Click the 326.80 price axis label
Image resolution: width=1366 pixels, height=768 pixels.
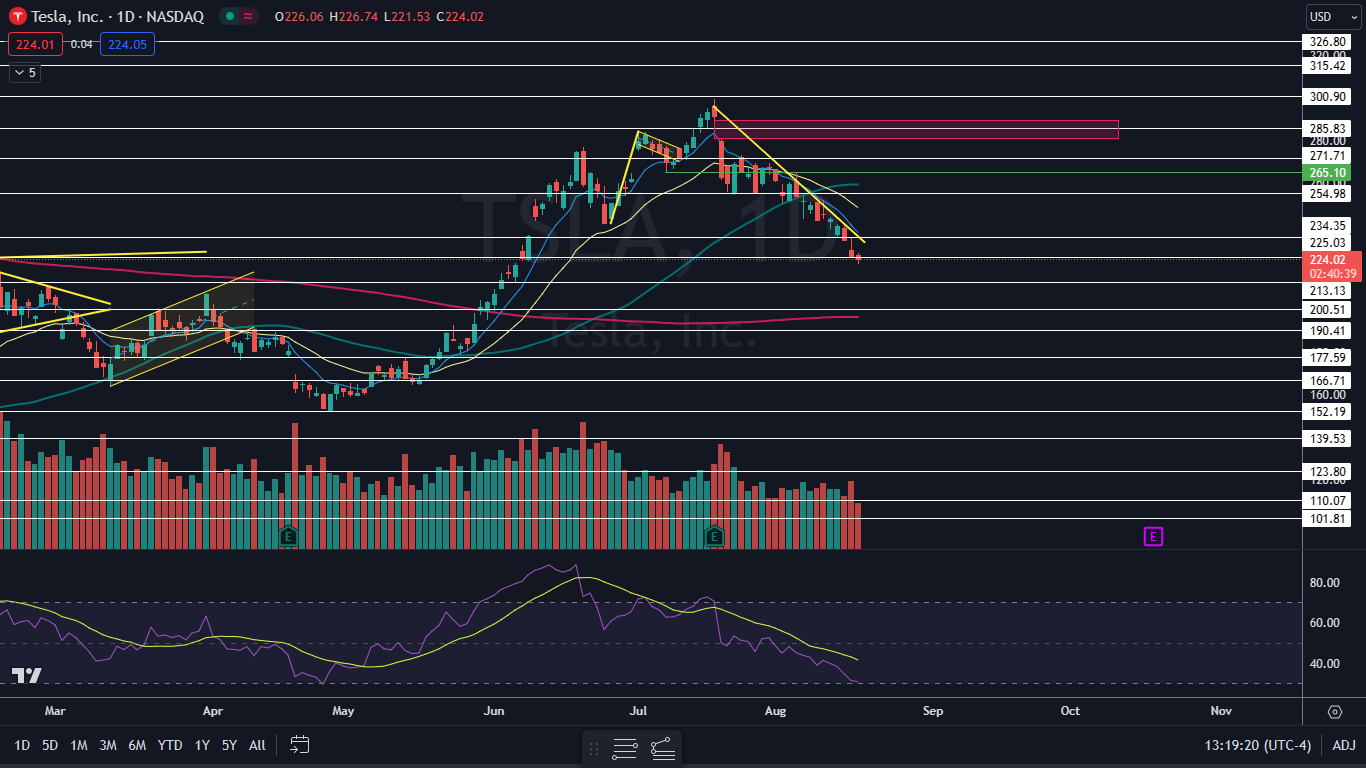(1329, 42)
